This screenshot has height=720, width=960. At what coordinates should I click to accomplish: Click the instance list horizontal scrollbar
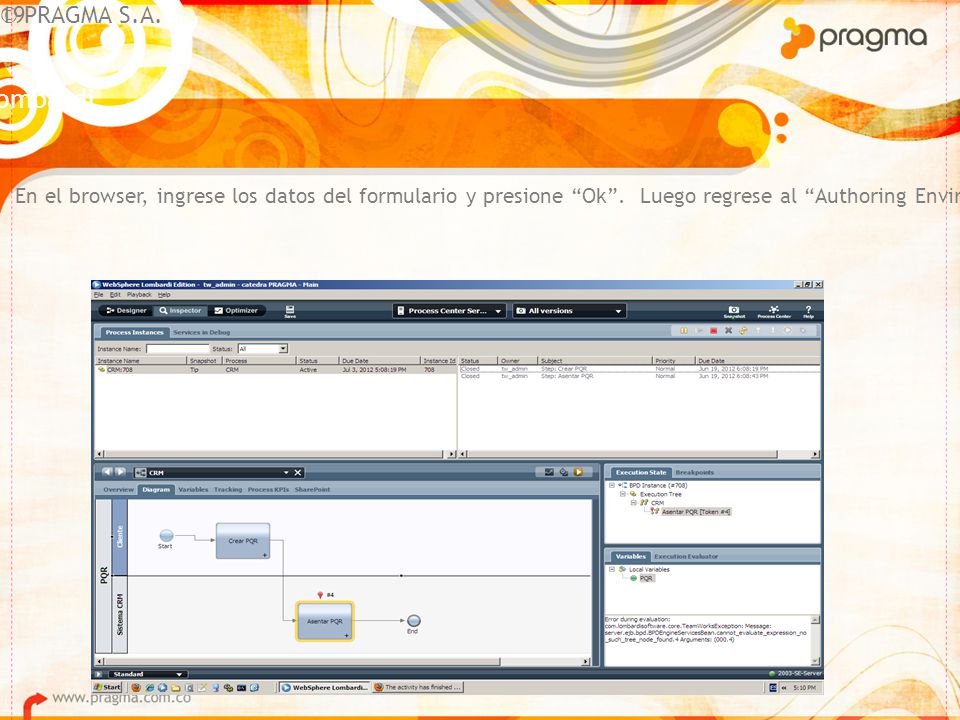tap(276, 454)
